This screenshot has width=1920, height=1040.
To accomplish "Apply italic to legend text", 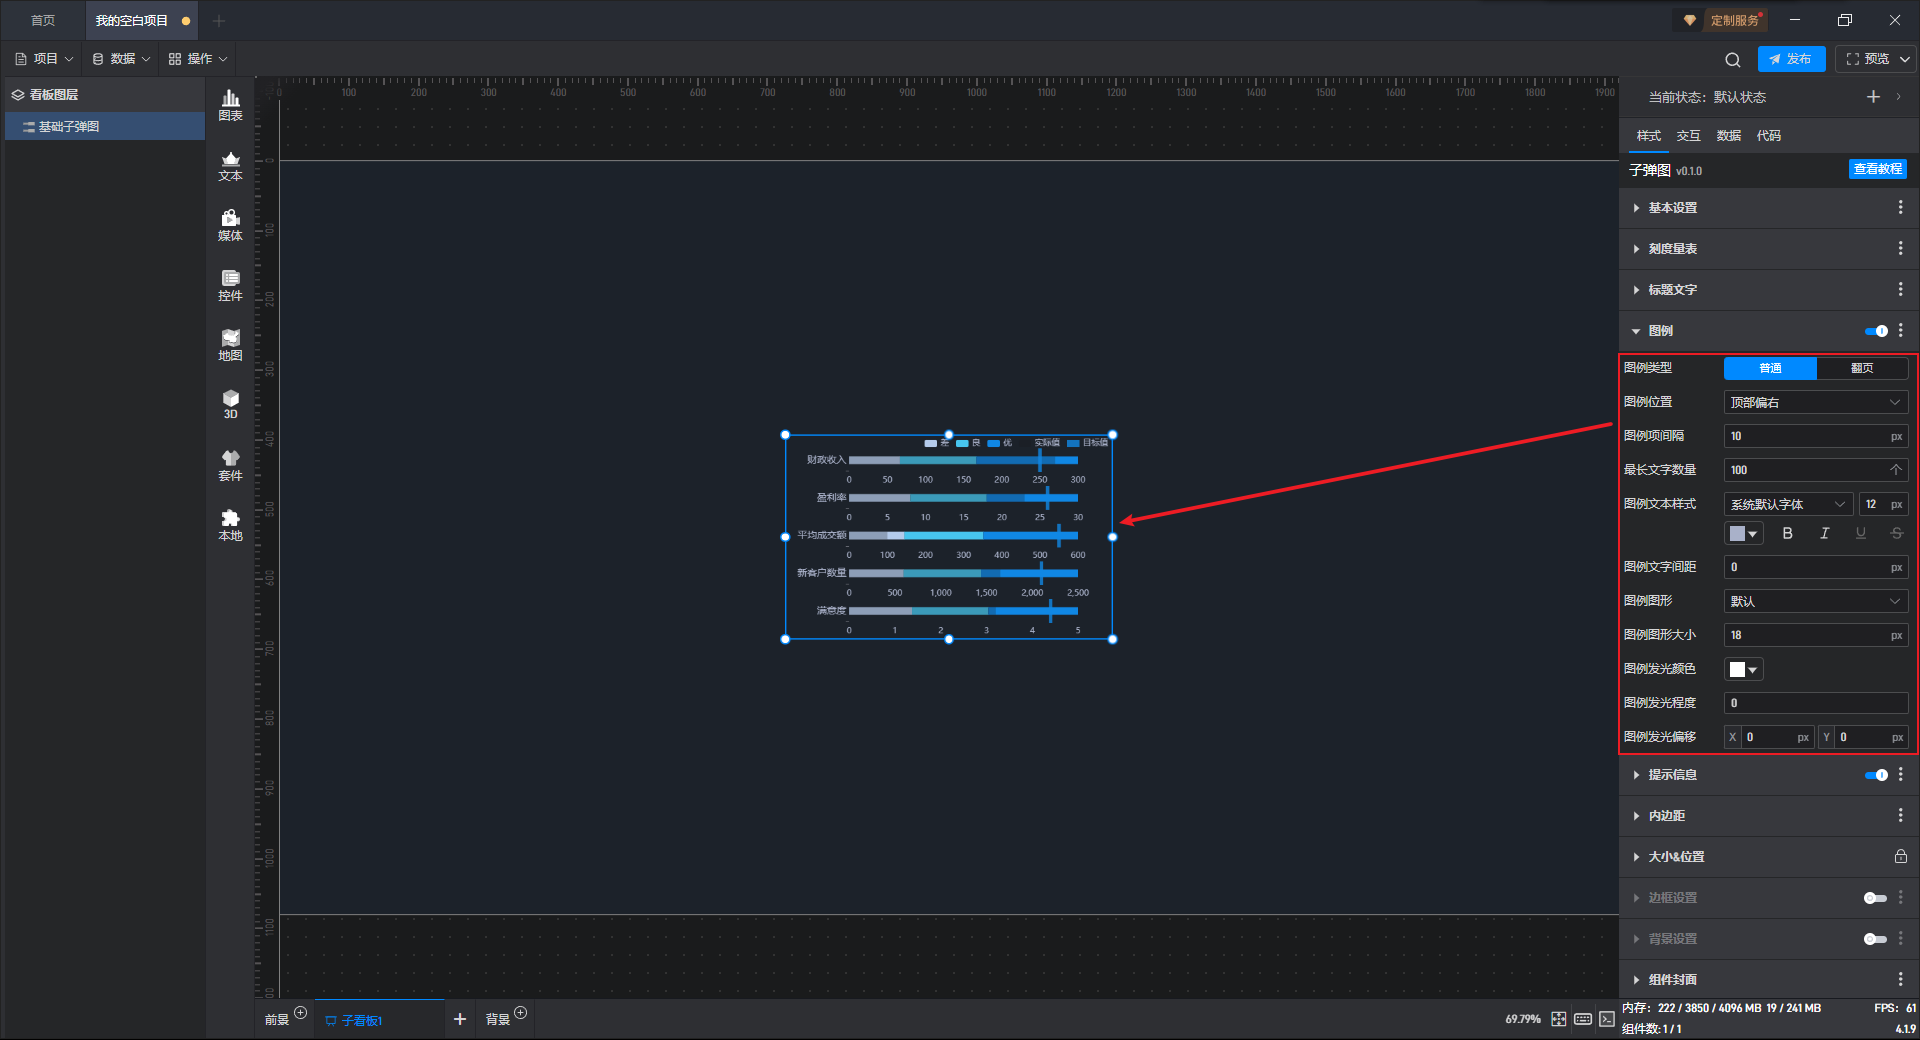I will (1824, 533).
